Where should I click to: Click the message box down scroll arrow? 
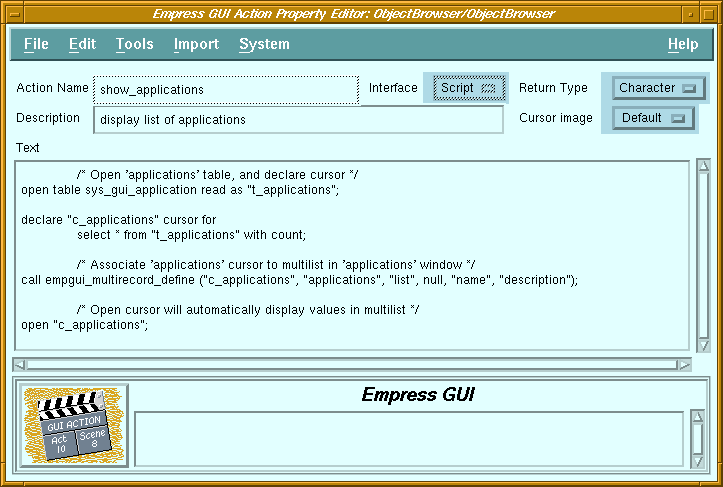pos(698,461)
